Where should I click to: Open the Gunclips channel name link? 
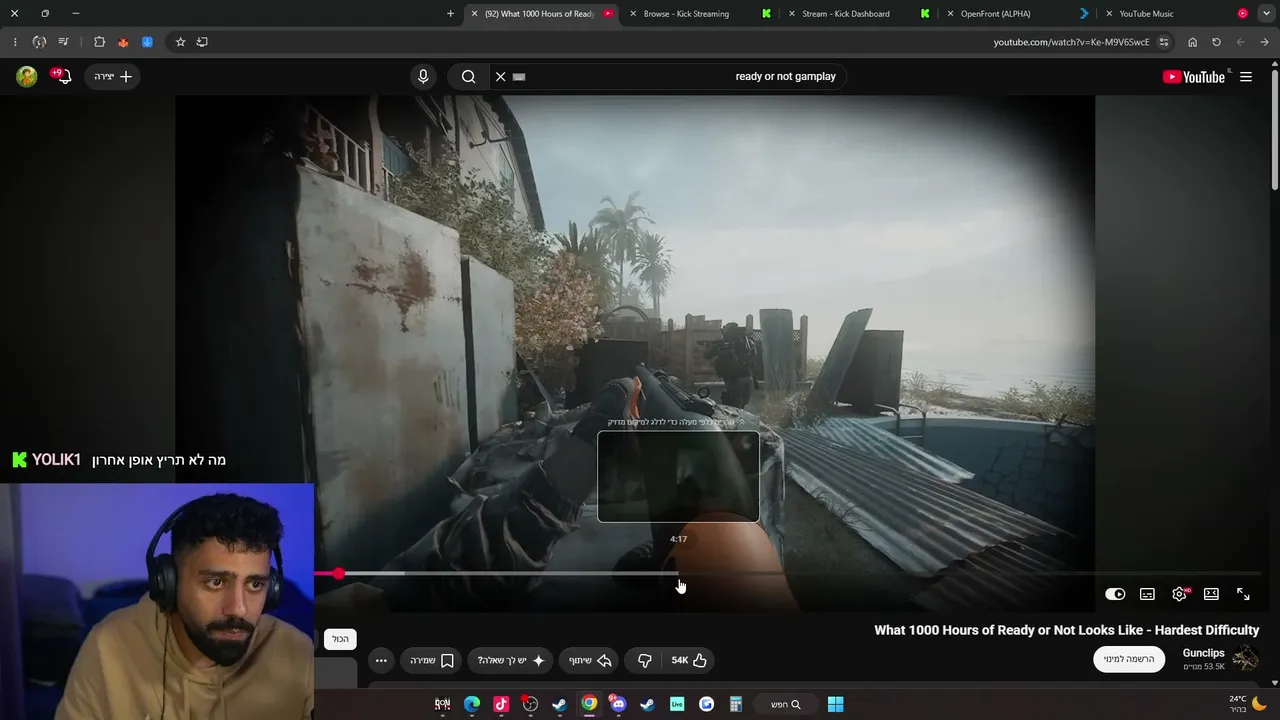[x=1203, y=653]
